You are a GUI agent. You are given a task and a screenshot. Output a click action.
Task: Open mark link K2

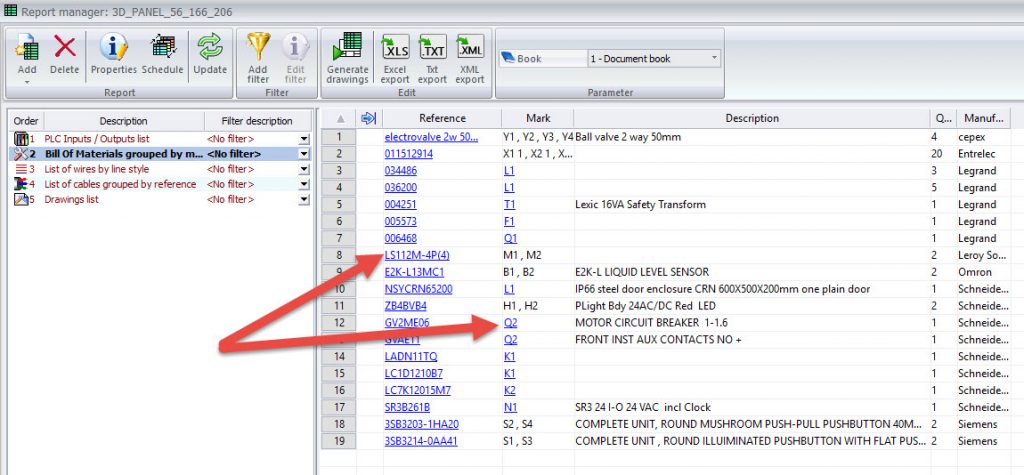click(x=510, y=390)
